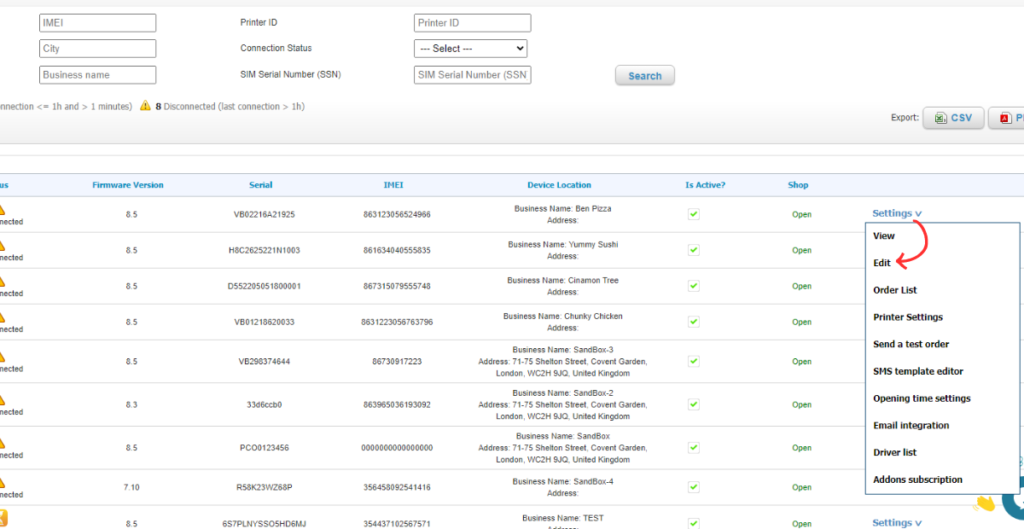Open SMS template editor from menu
Image resolution: width=1024 pixels, height=529 pixels.
coord(918,371)
